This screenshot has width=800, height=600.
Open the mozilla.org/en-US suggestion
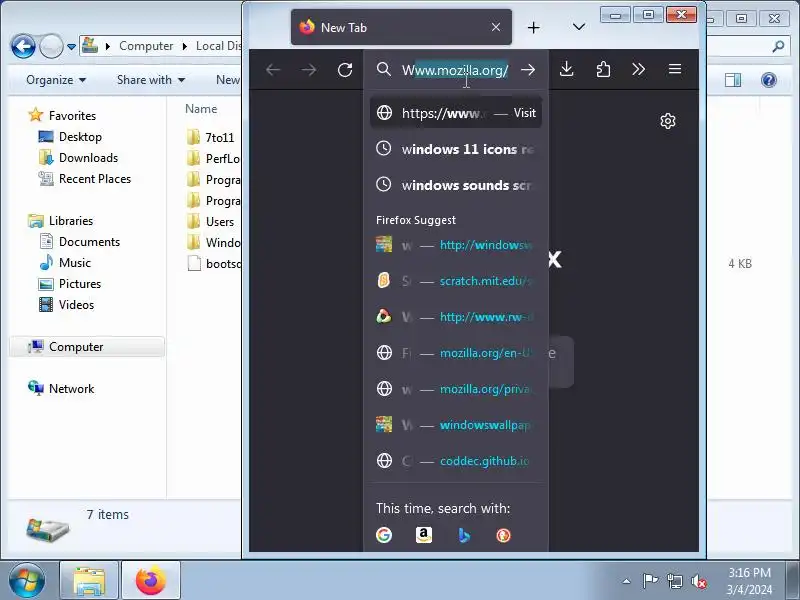[x=456, y=353]
